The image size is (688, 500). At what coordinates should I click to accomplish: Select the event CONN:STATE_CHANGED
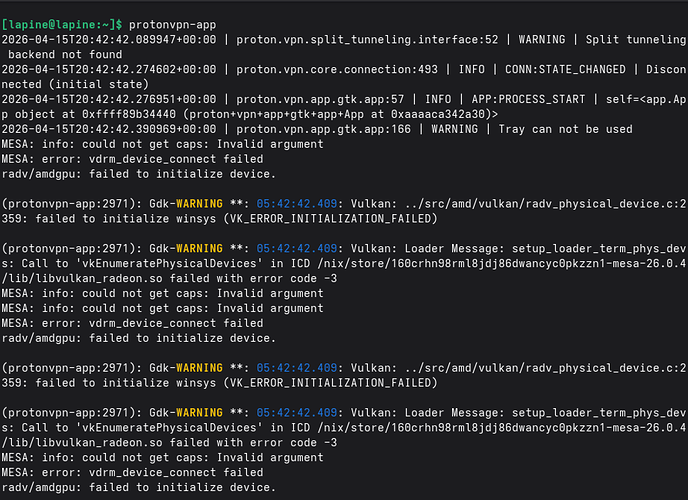tap(565, 69)
